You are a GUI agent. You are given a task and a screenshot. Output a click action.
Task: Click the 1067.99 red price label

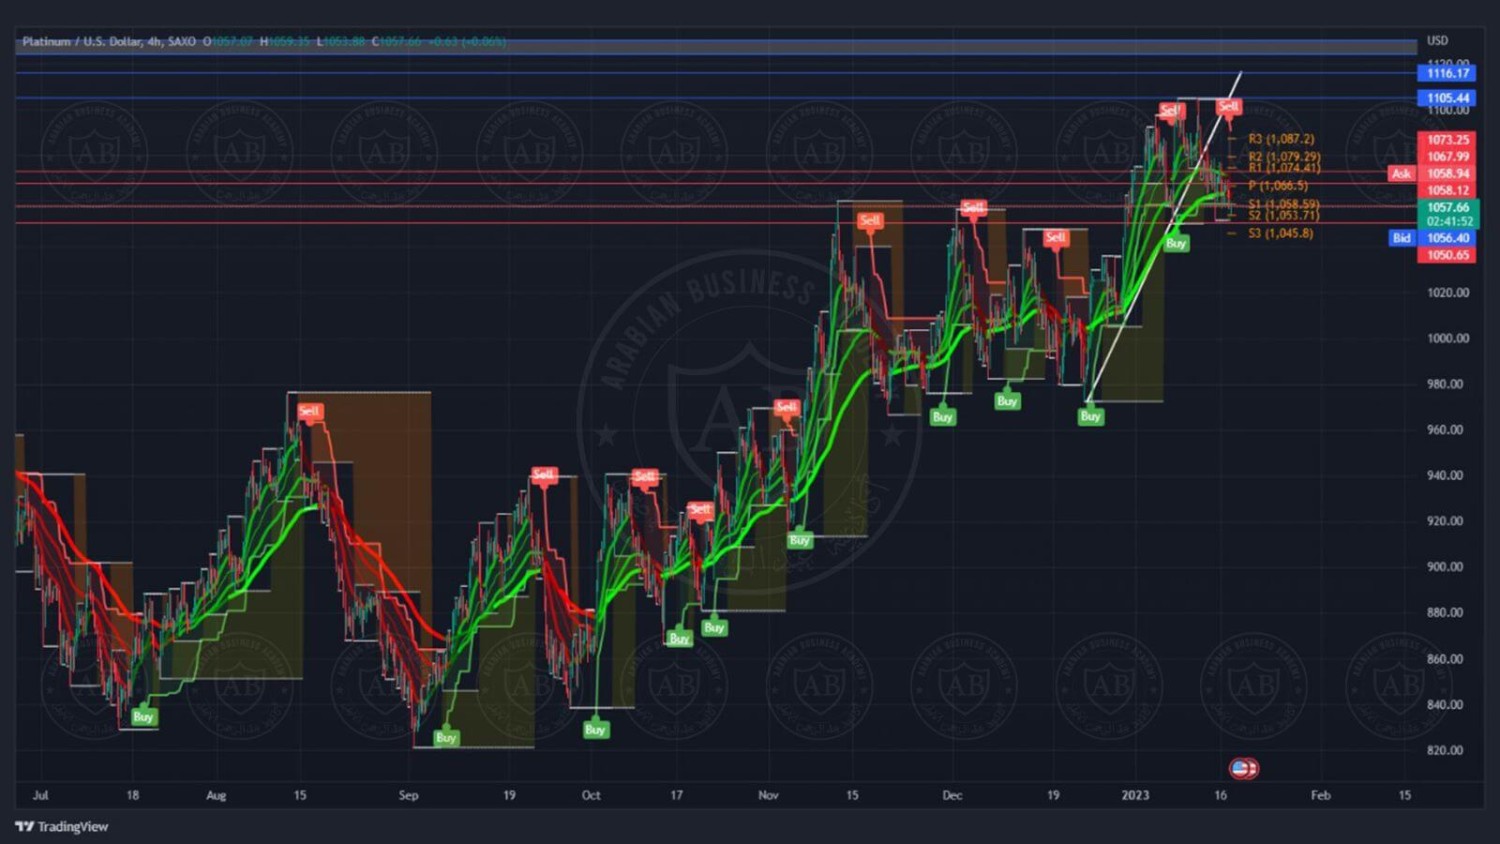pos(1447,156)
